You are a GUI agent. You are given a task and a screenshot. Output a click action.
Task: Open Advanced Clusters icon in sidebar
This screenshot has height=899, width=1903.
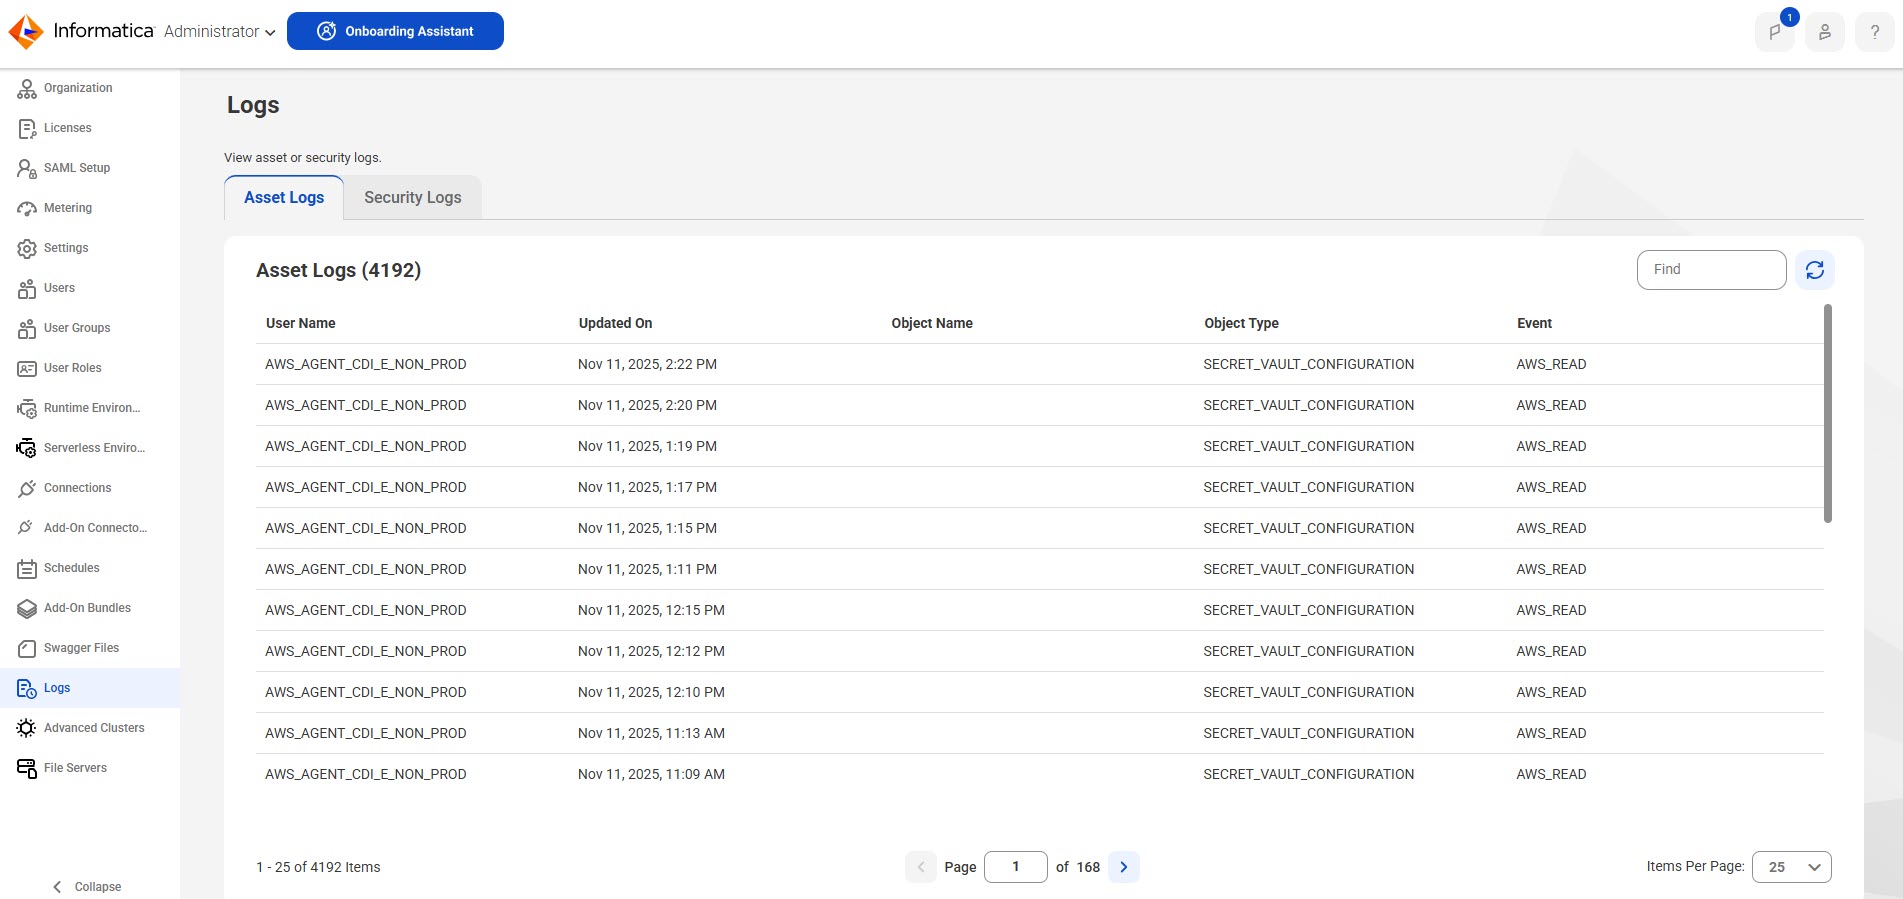[x=27, y=728]
